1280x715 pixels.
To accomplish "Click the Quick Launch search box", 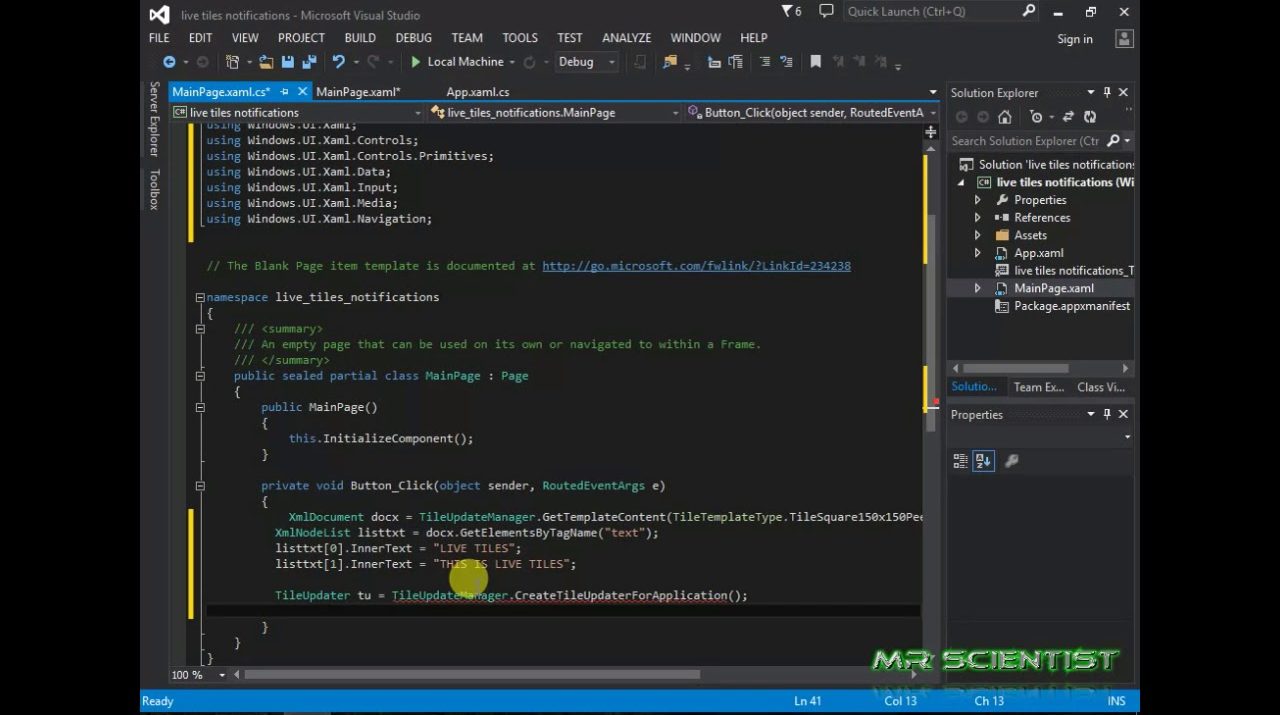I will click(930, 12).
